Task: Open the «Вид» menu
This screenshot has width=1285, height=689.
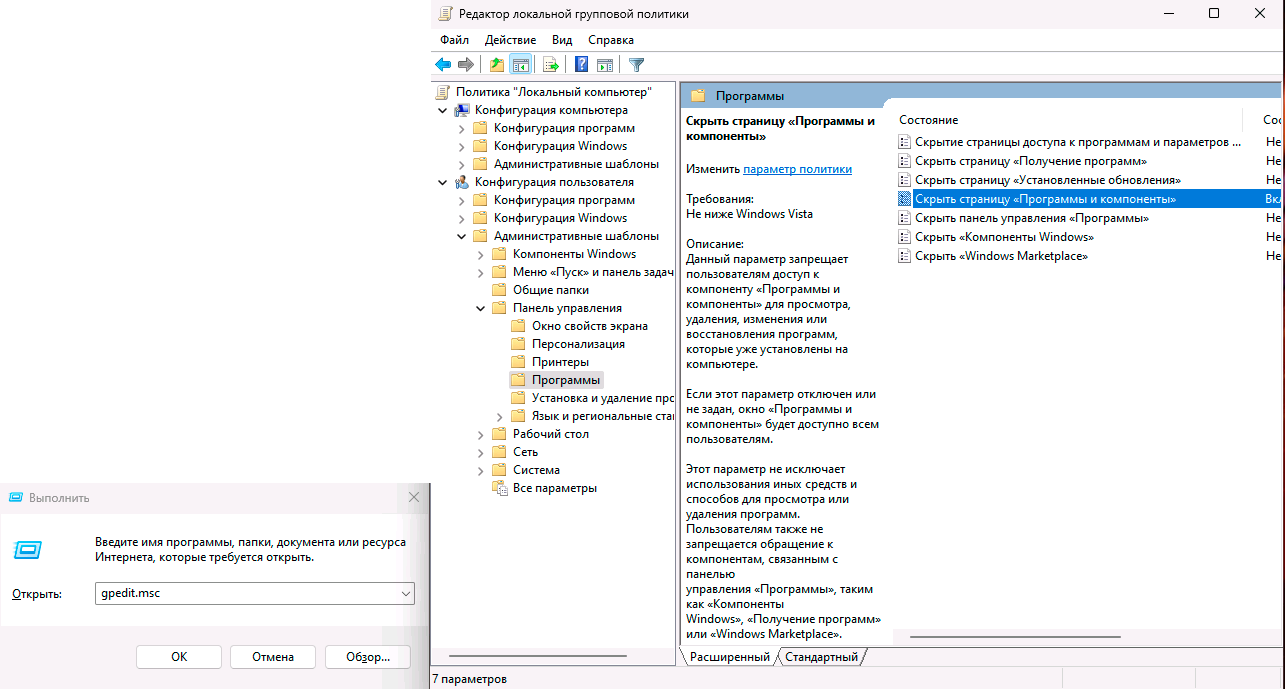Action: pos(562,40)
